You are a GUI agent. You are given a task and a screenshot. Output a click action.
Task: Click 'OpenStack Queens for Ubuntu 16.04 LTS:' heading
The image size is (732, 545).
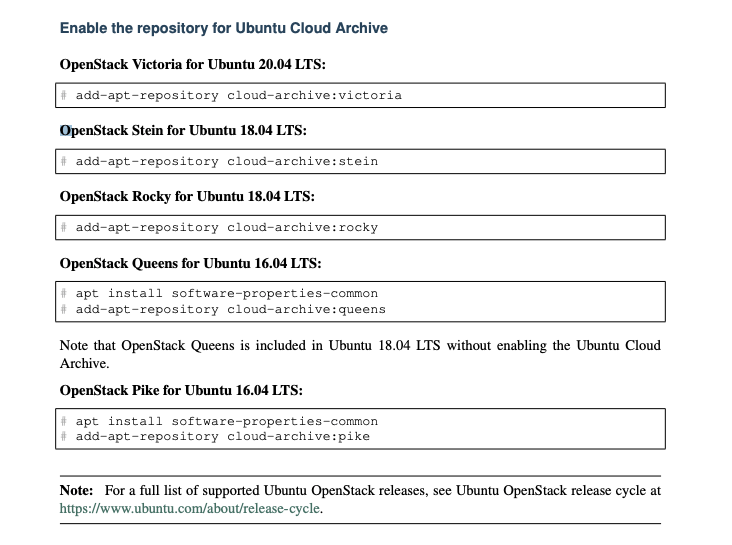[190, 263]
